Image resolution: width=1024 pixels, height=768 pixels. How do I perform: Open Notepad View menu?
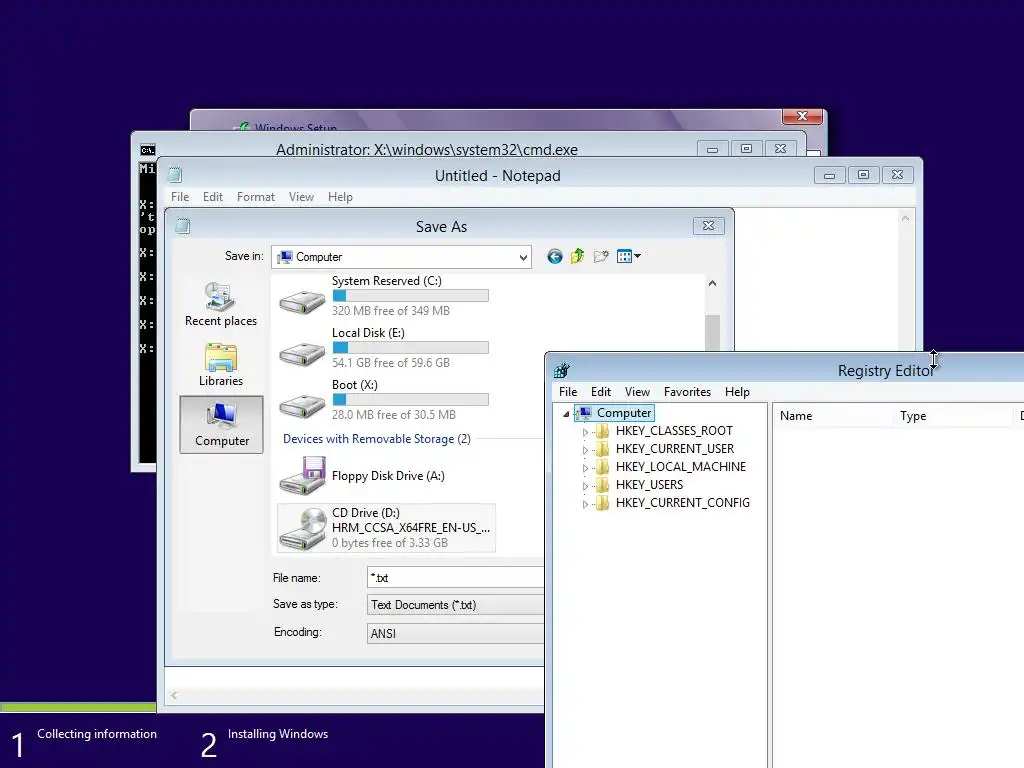point(301,197)
